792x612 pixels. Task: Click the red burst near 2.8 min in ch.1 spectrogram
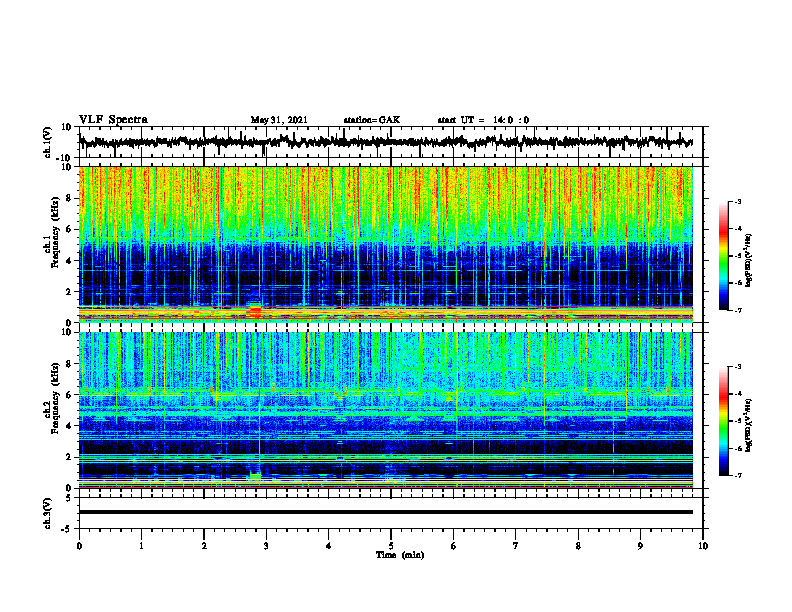256,311
